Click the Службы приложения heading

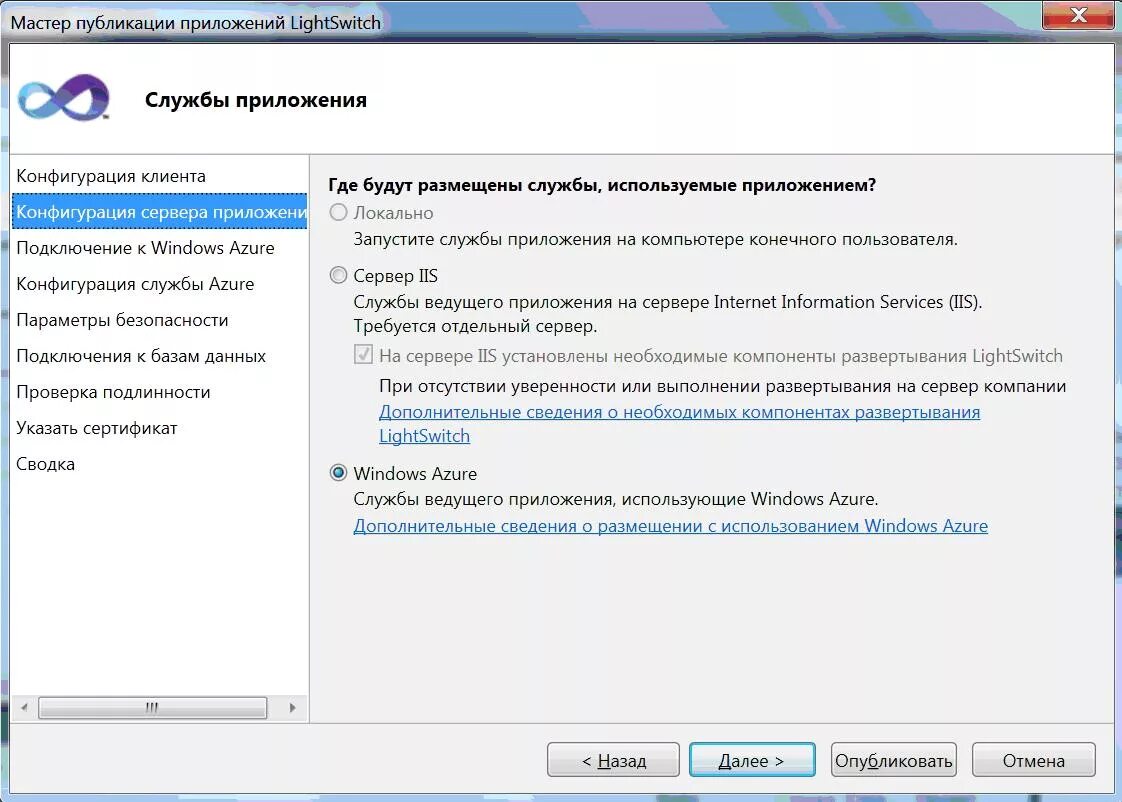(255, 99)
